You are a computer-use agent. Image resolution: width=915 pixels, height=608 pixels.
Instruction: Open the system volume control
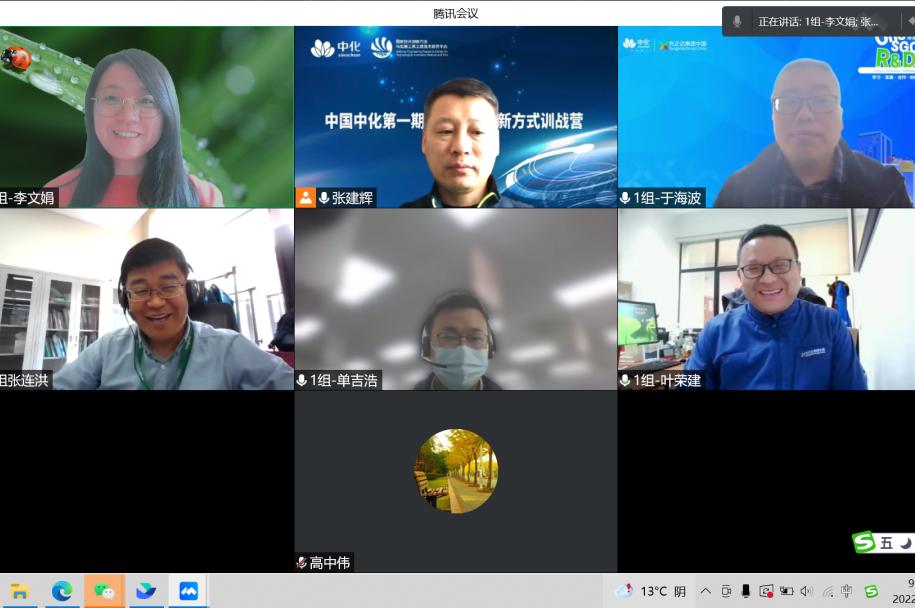[x=808, y=591]
